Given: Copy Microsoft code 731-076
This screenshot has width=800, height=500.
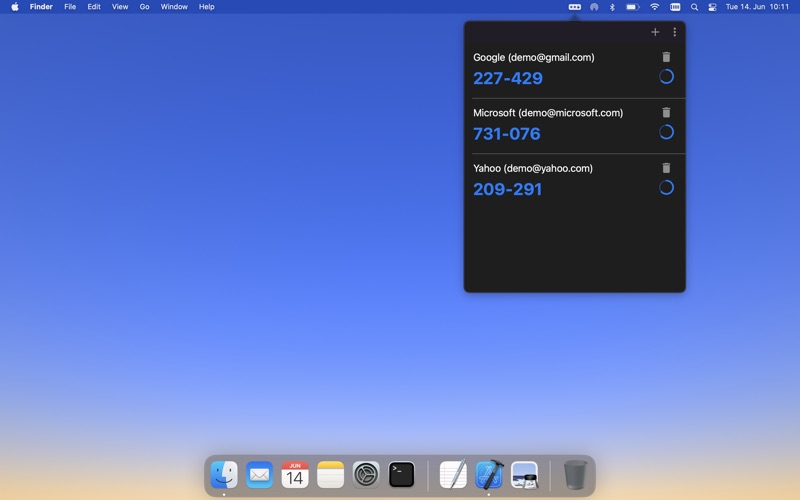Looking at the screenshot, I should coord(507,134).
